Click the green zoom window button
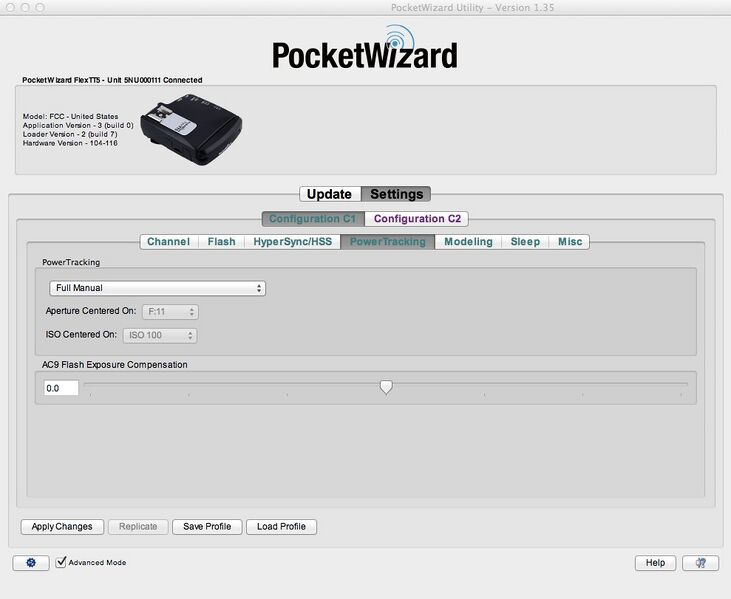 (40, 7)
